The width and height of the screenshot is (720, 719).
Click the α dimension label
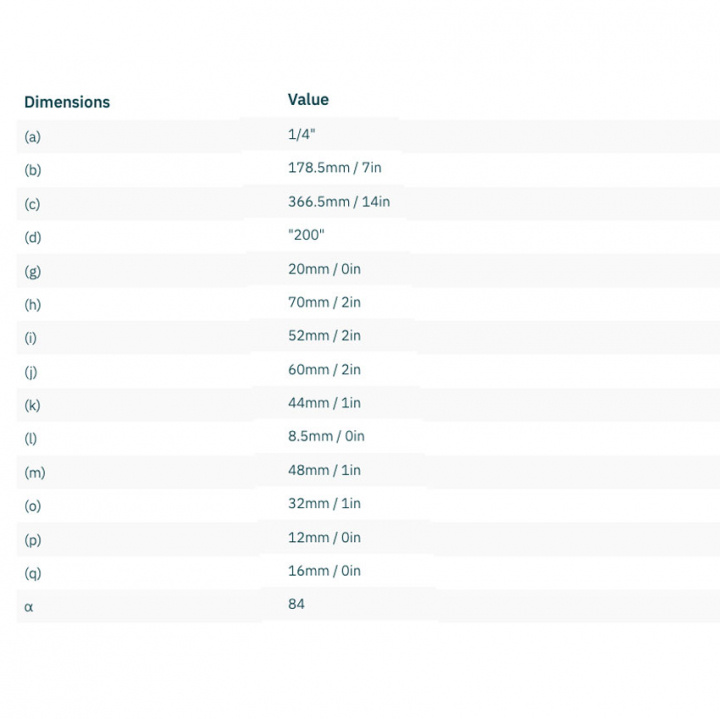pos(28,607)
